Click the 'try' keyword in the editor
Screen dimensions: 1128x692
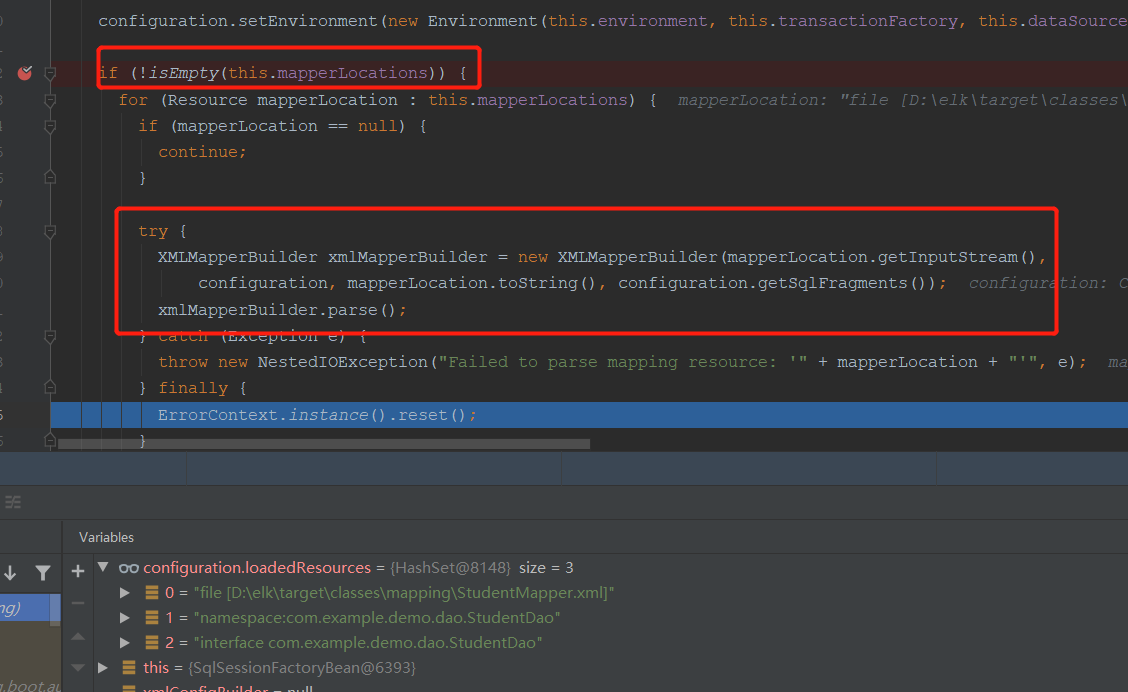(153, 231)
